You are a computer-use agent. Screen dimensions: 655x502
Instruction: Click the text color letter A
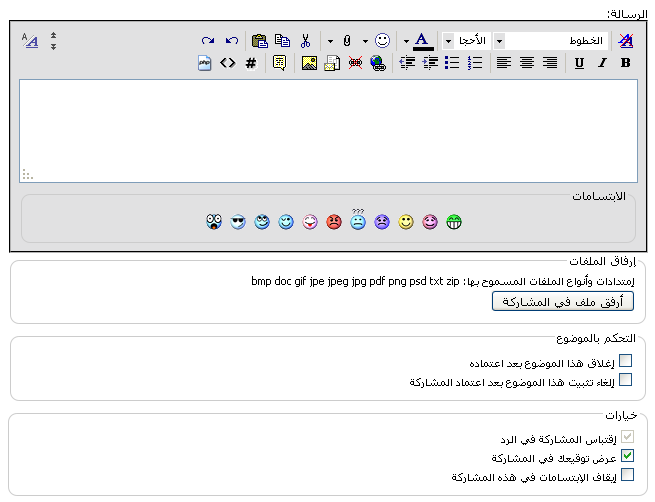423,41
